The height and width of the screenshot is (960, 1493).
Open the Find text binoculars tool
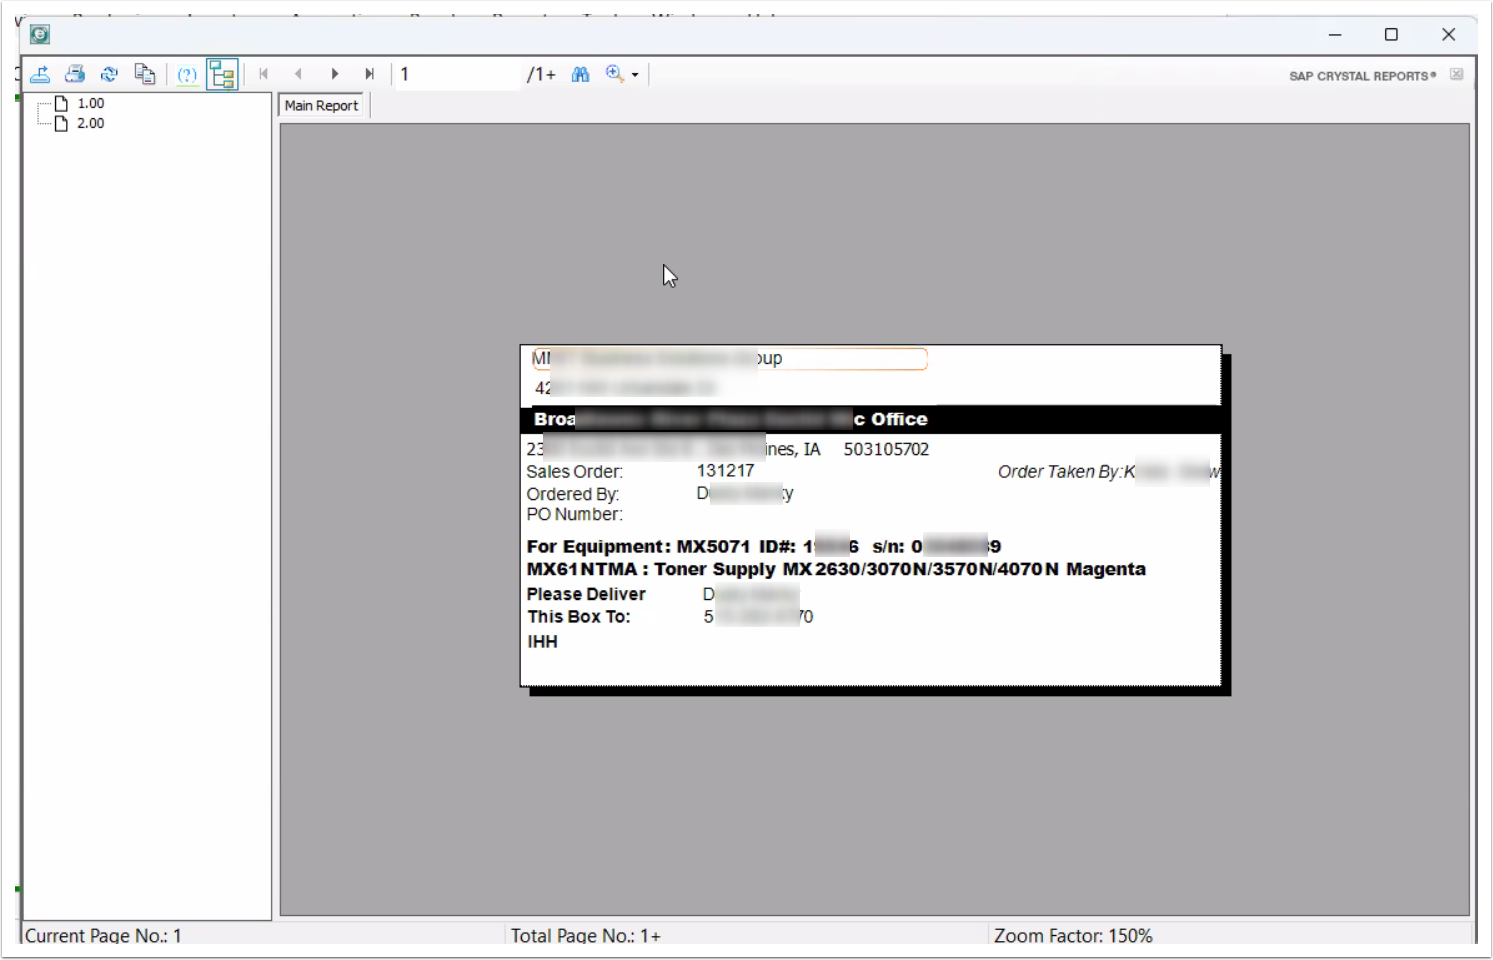click(x=580, y=73)
